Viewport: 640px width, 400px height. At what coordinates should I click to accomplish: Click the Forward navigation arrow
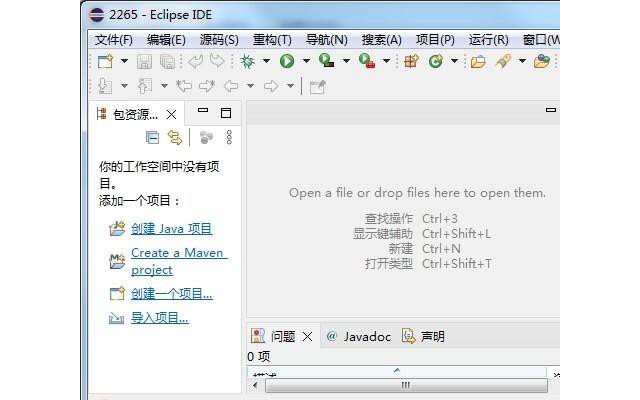[x=271, y=86]
